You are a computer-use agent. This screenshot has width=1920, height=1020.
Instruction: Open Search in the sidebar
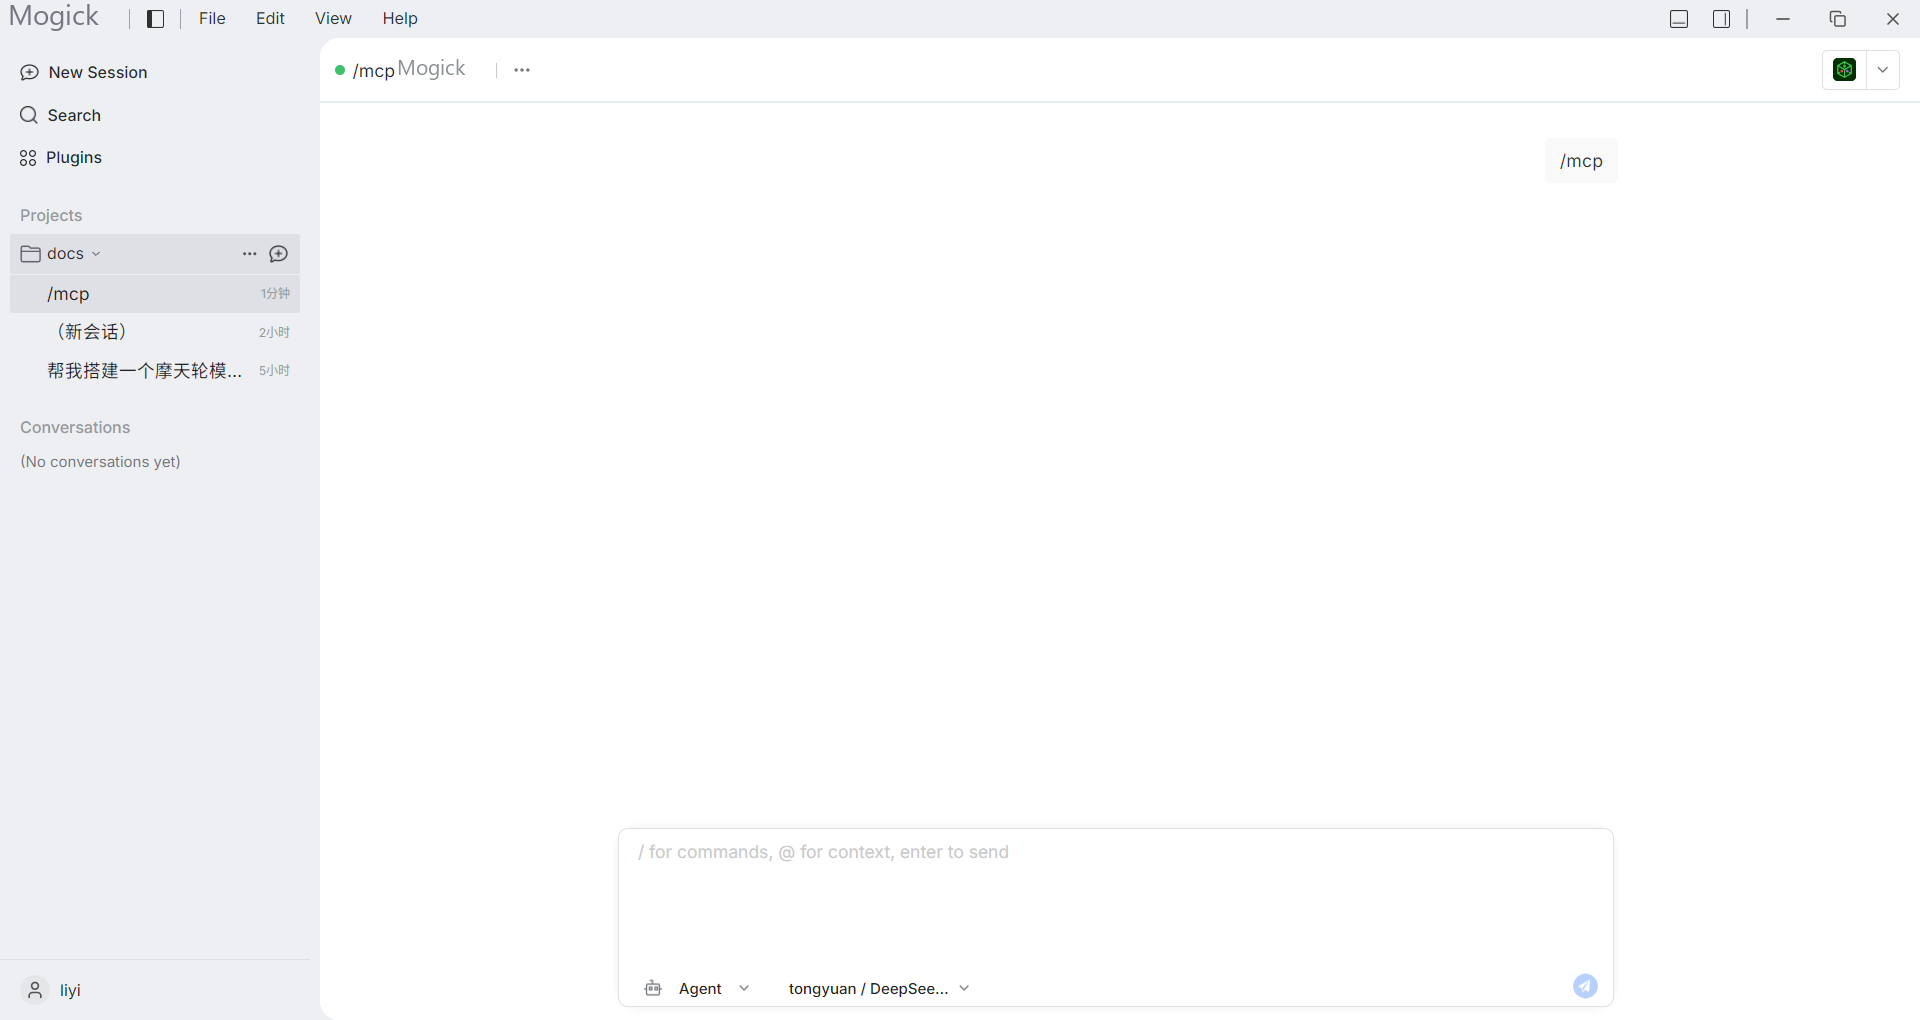click(x=61, y=115)
